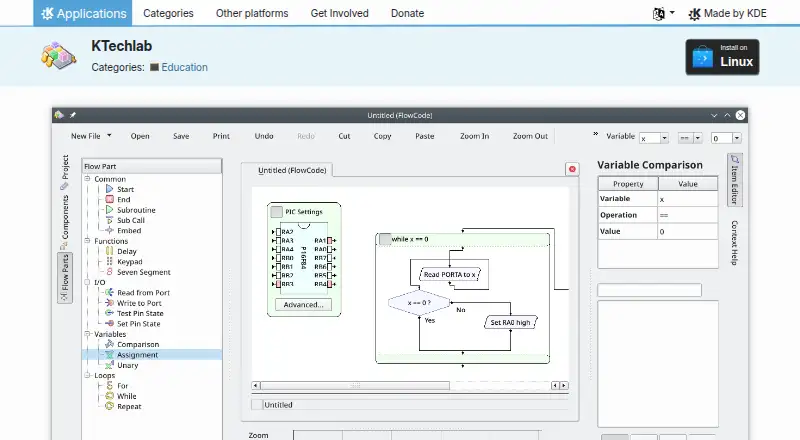Open the Donate page

(407, 13)
